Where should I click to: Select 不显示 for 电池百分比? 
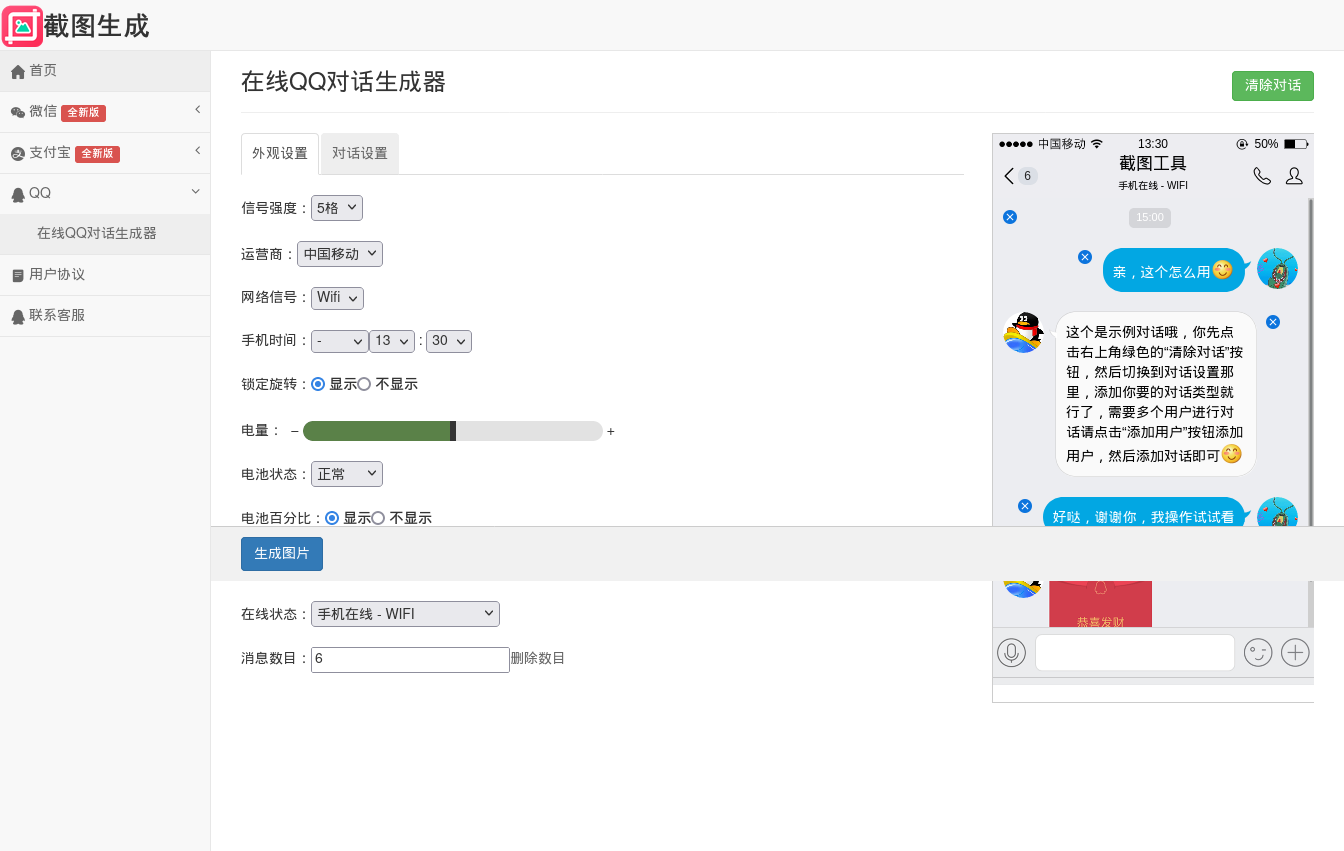[x=378, y=518]
